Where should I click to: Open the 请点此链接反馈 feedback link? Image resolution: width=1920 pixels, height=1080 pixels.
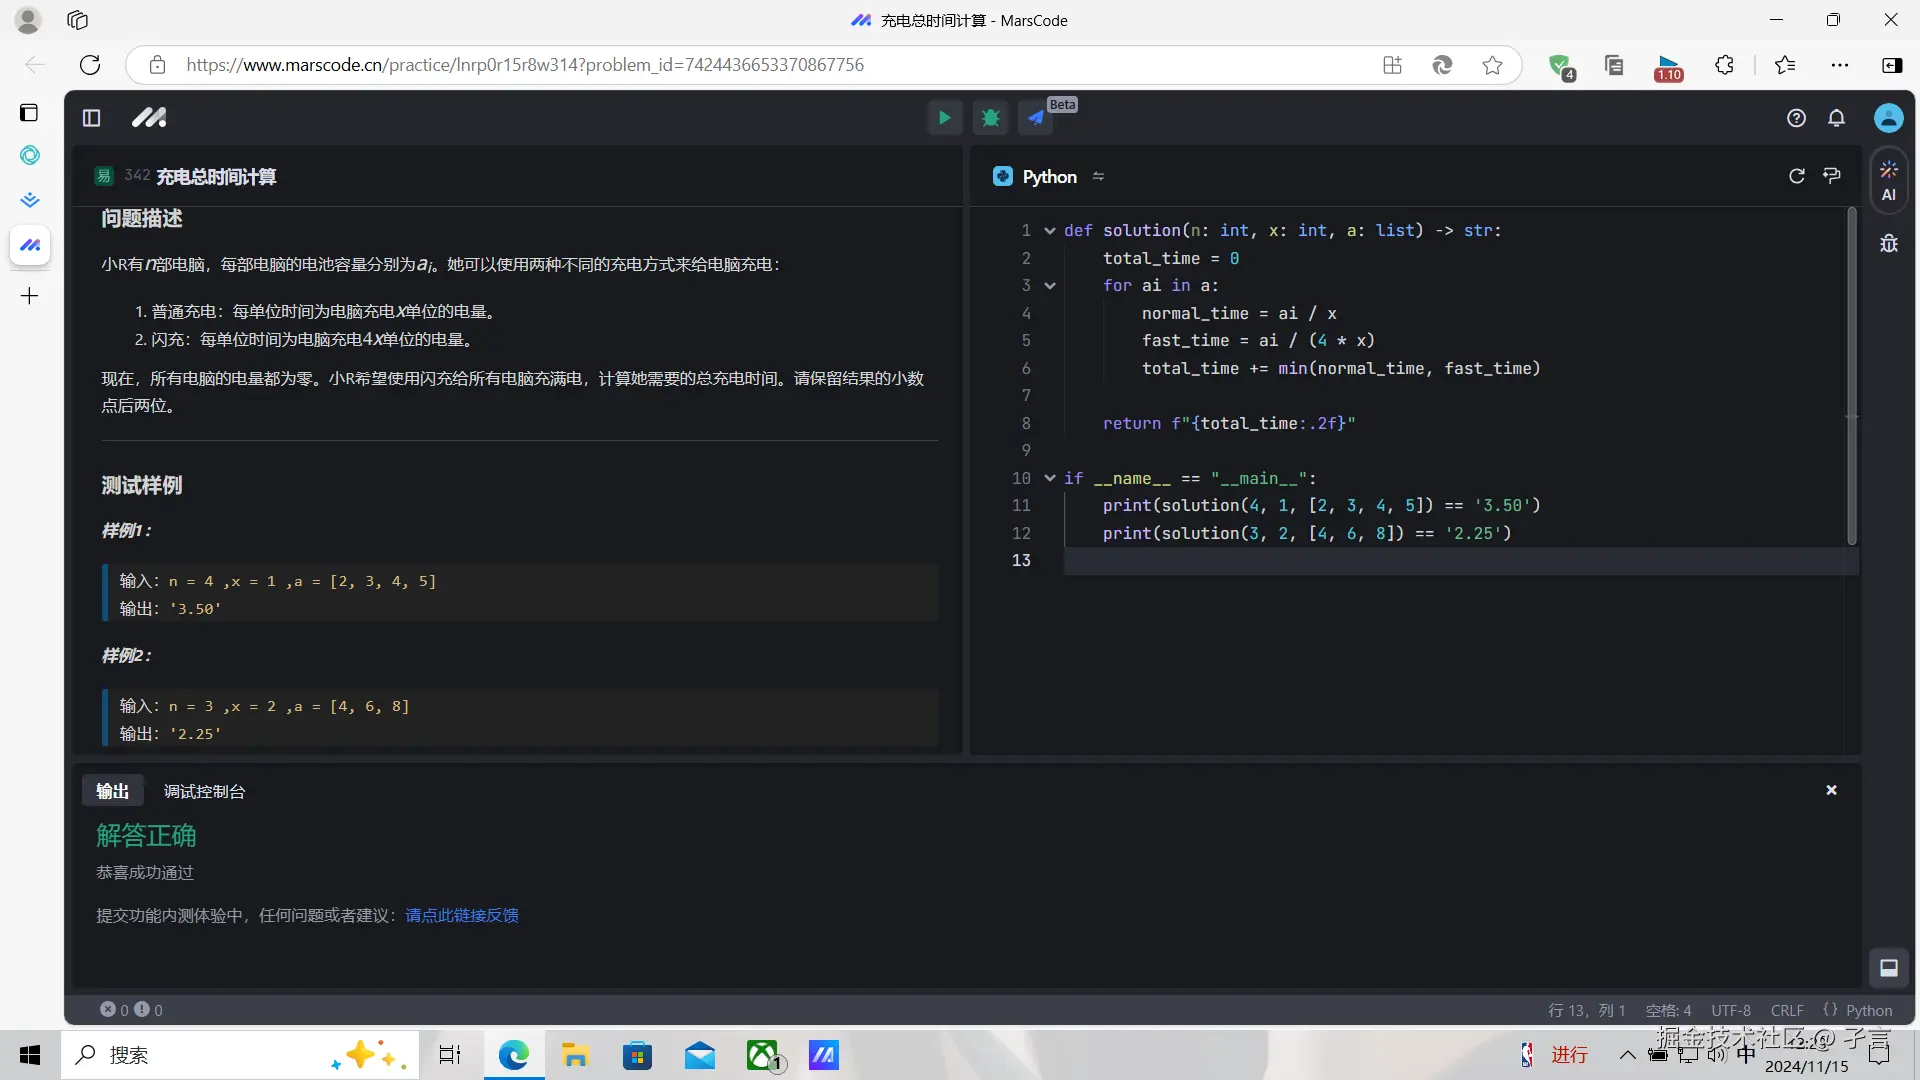[x=461, y=915]
